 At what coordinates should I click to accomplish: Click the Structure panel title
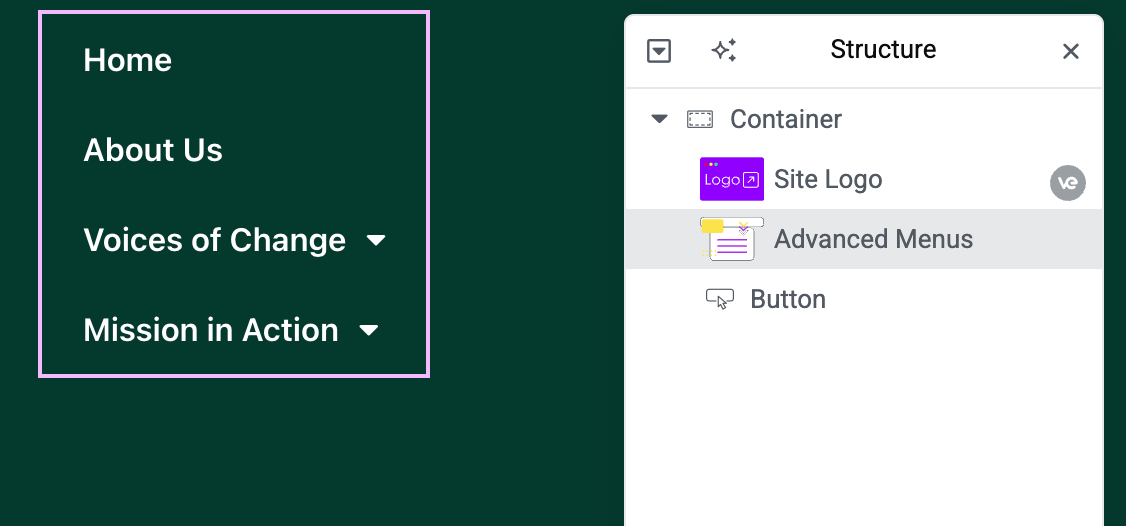point(883,50)
